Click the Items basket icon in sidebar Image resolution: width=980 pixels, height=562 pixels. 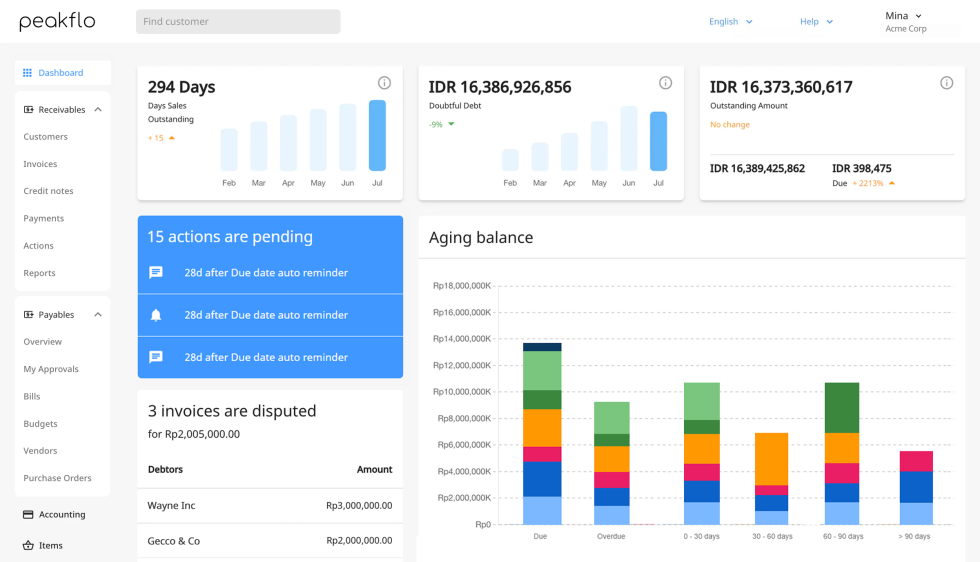pyautogui.click(x=28, y=545)
